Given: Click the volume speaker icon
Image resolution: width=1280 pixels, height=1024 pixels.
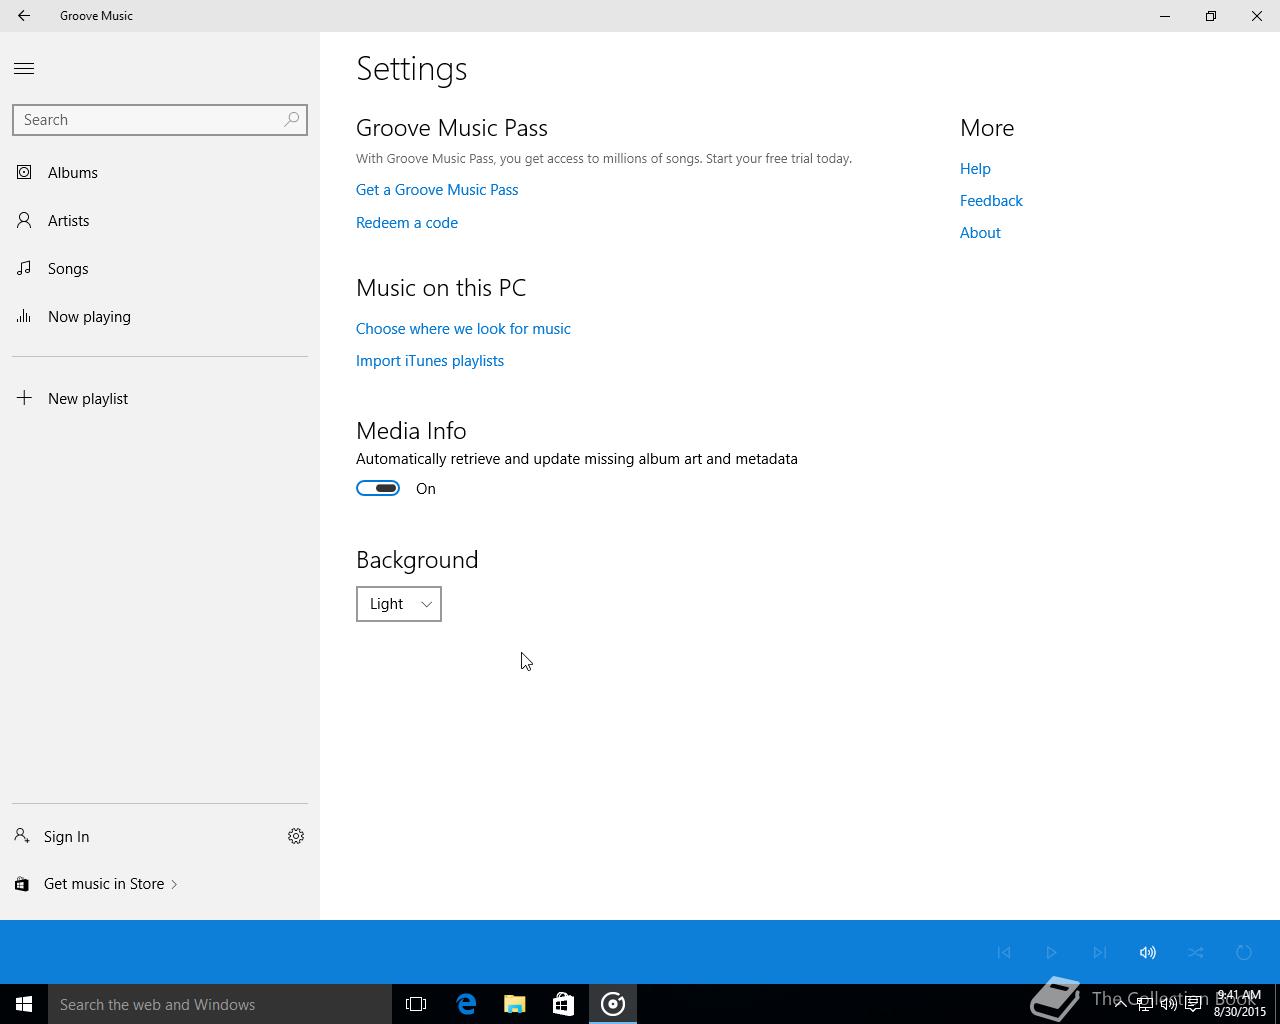Looking at the screenshot, I should (1147, 952).
